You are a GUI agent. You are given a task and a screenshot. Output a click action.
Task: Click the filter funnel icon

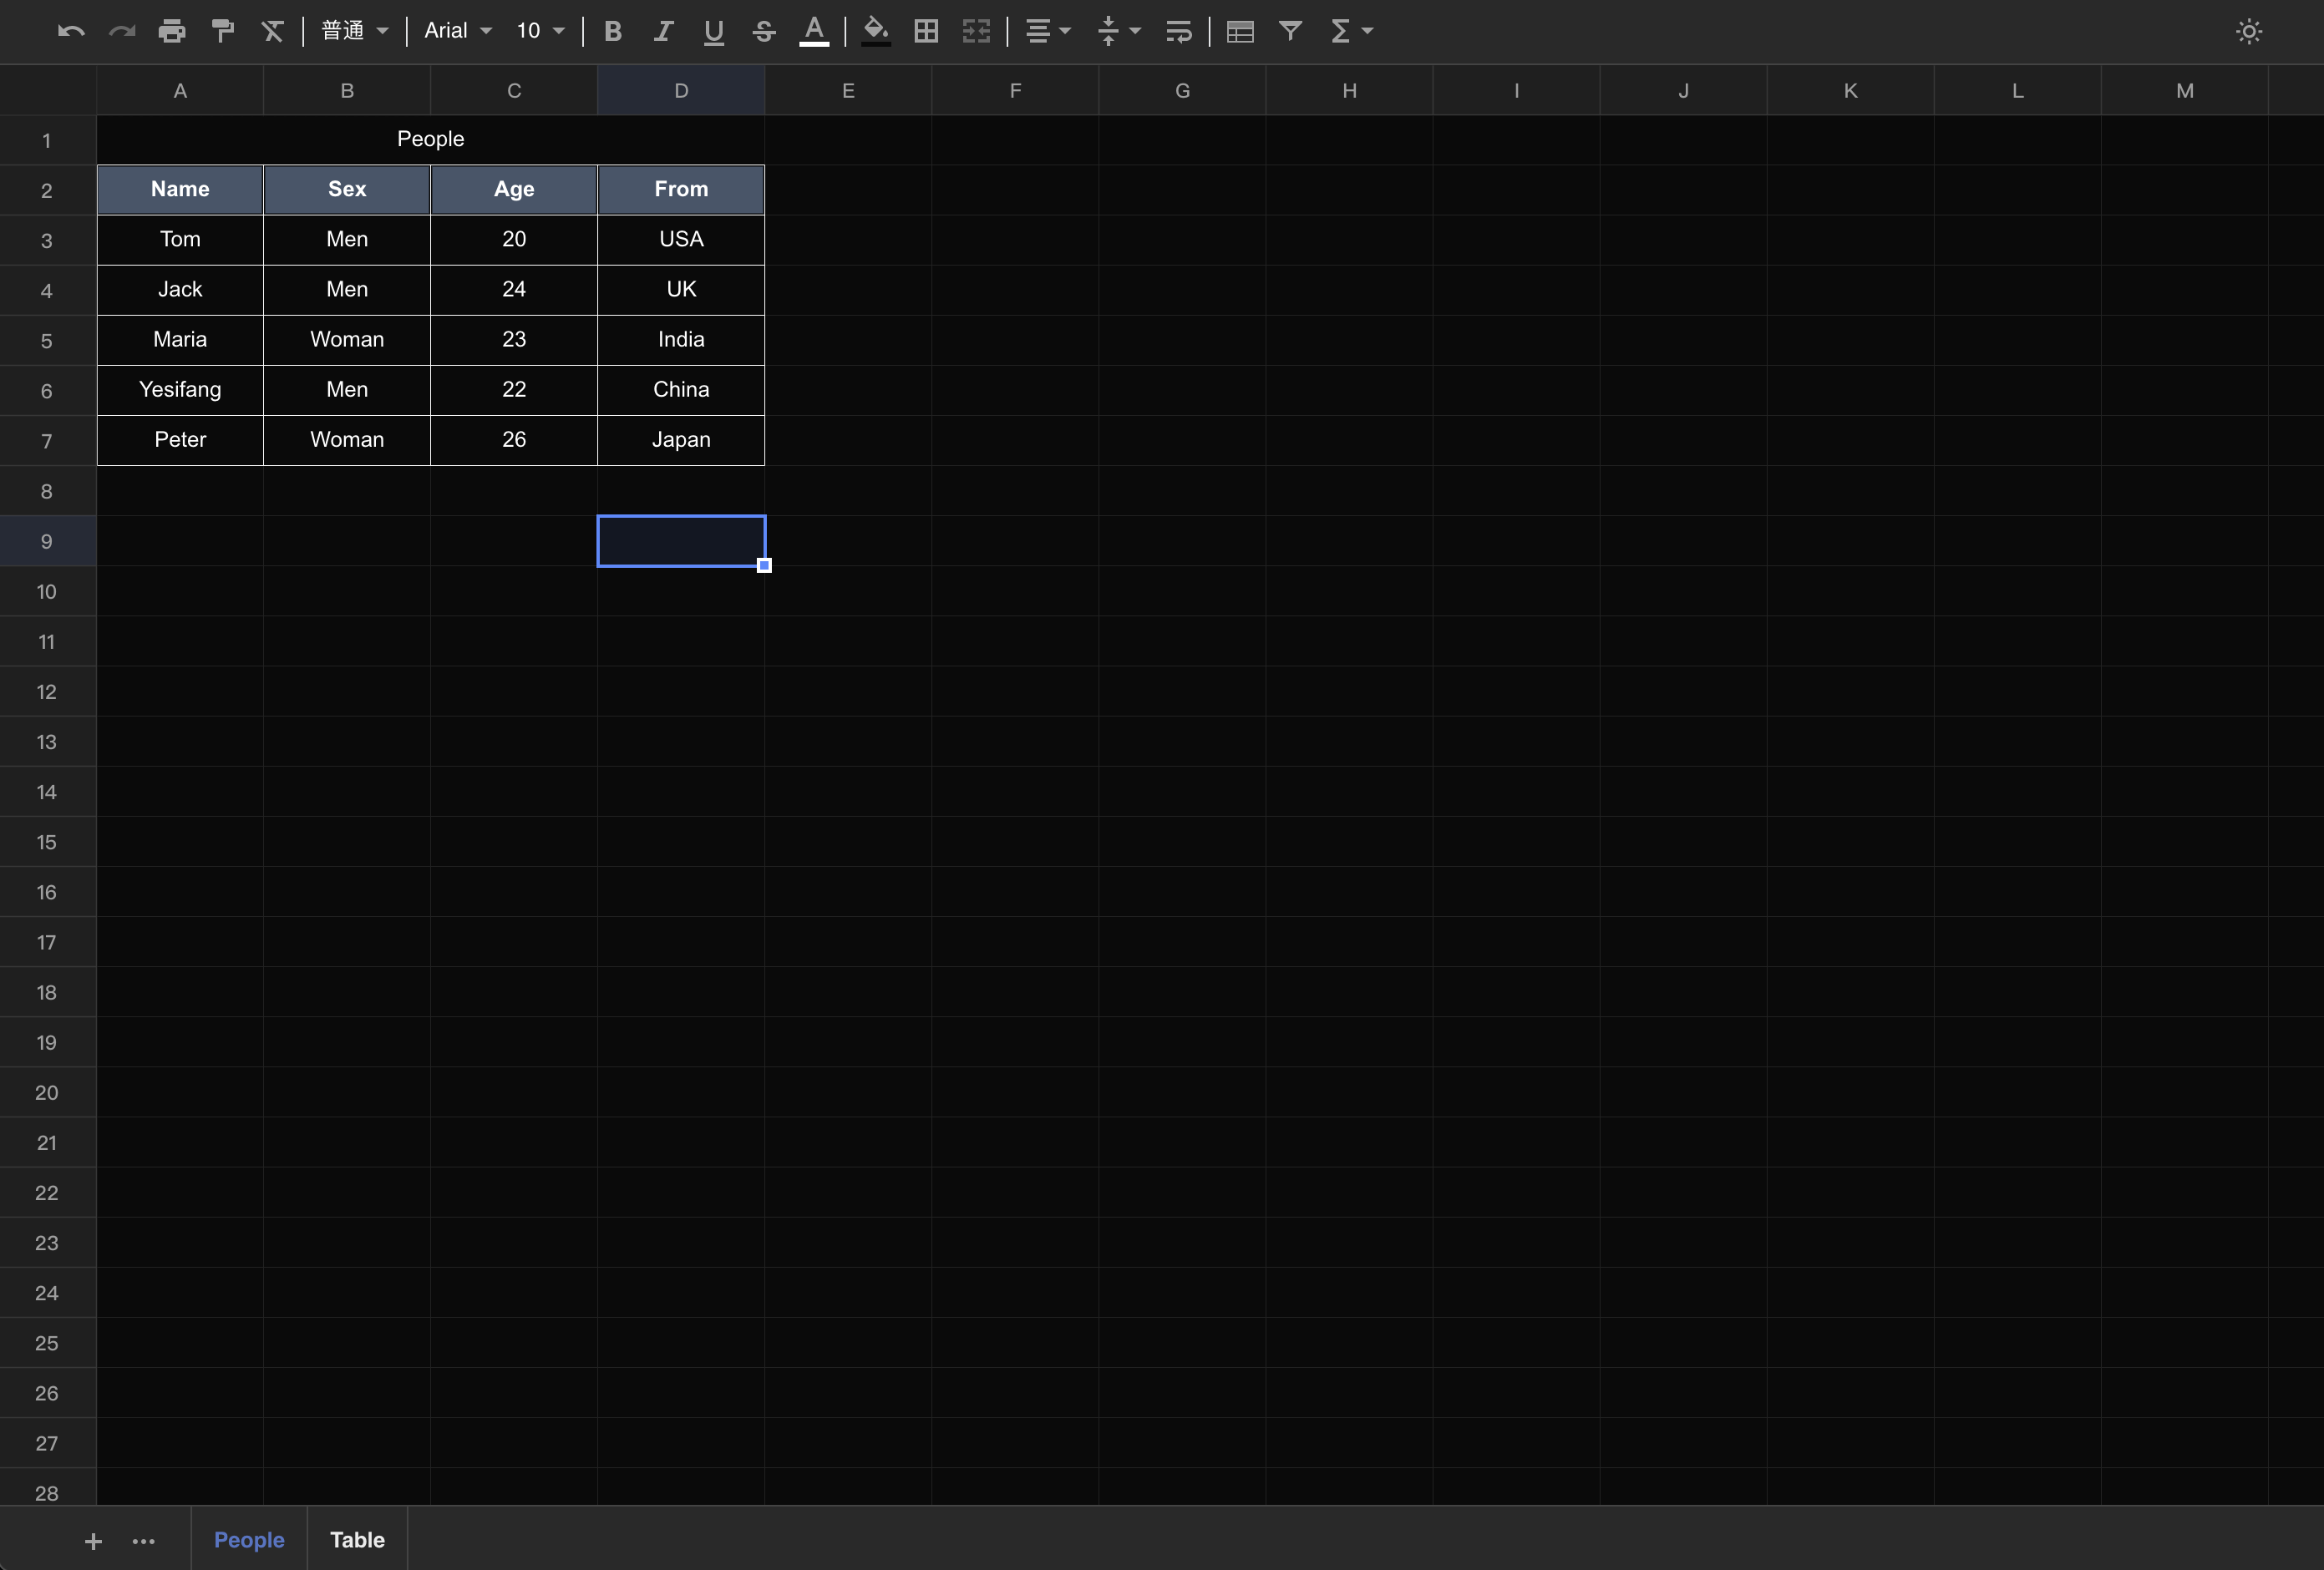tap(1290, 31)
